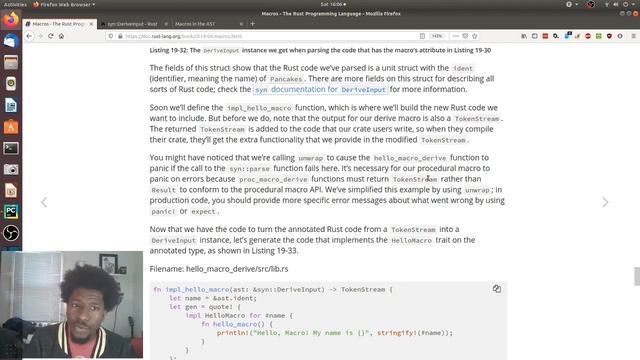Reload the current page
Viewport: 640px width, 360px height.
(x=51, y=36)
